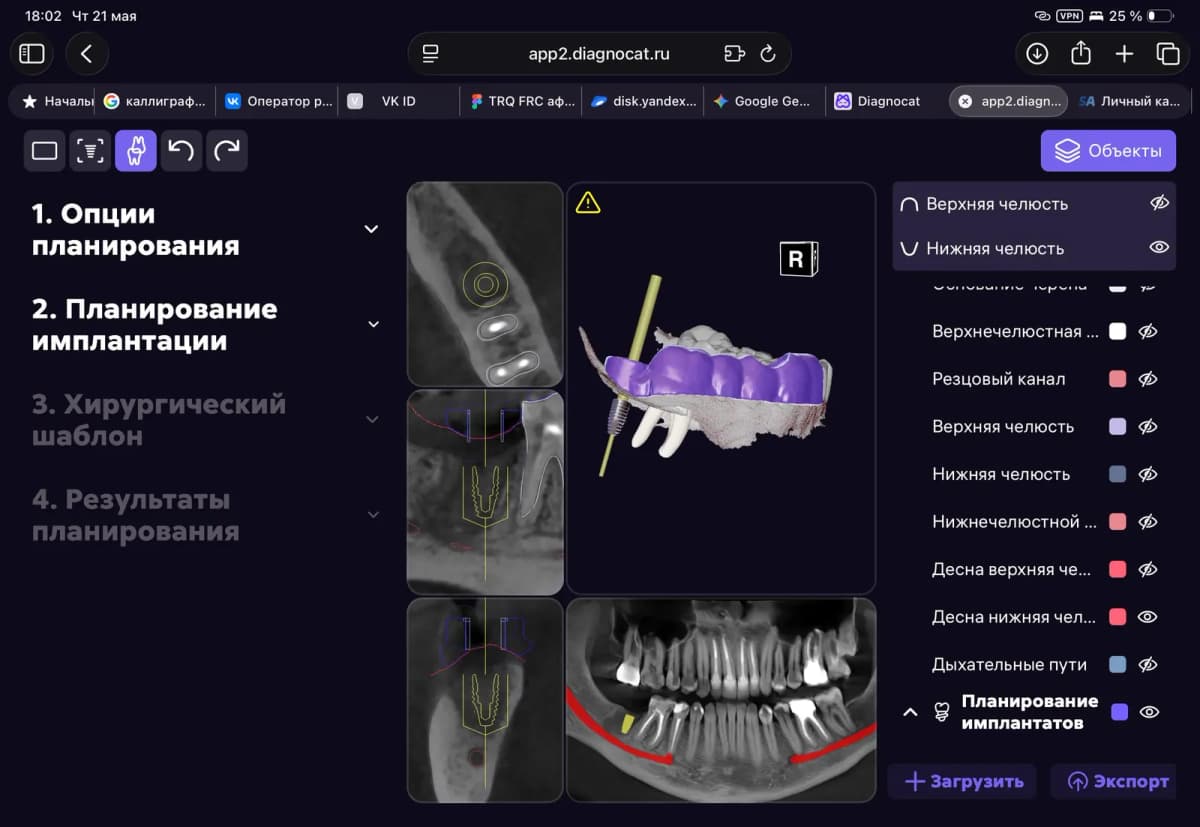Open the page reader menu icon
Viewport: 1200px width, 827px height.
click(431, 54)
